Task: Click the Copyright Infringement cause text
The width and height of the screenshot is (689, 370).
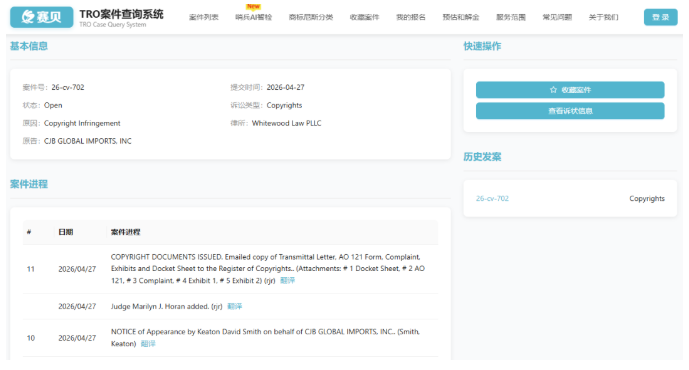Action: 82,123
